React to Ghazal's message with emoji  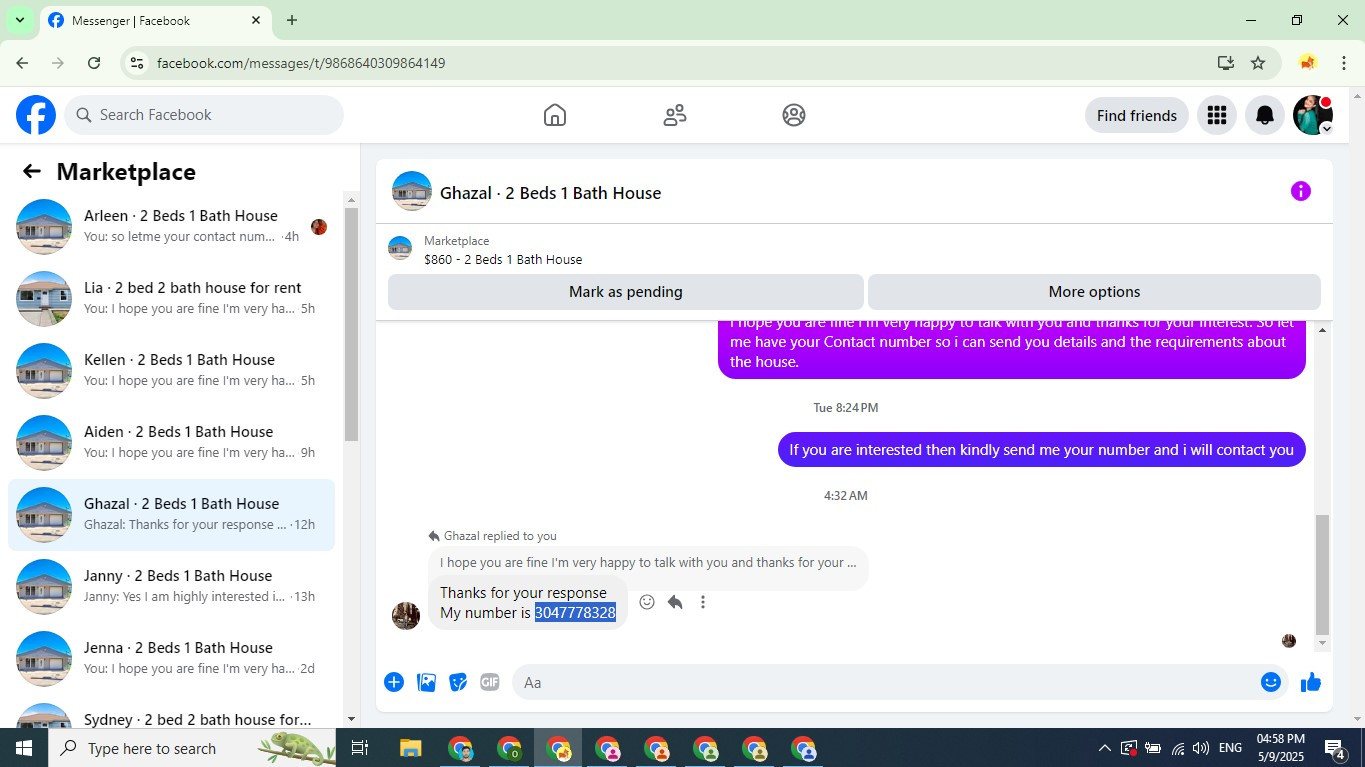[x=647, y=602]
